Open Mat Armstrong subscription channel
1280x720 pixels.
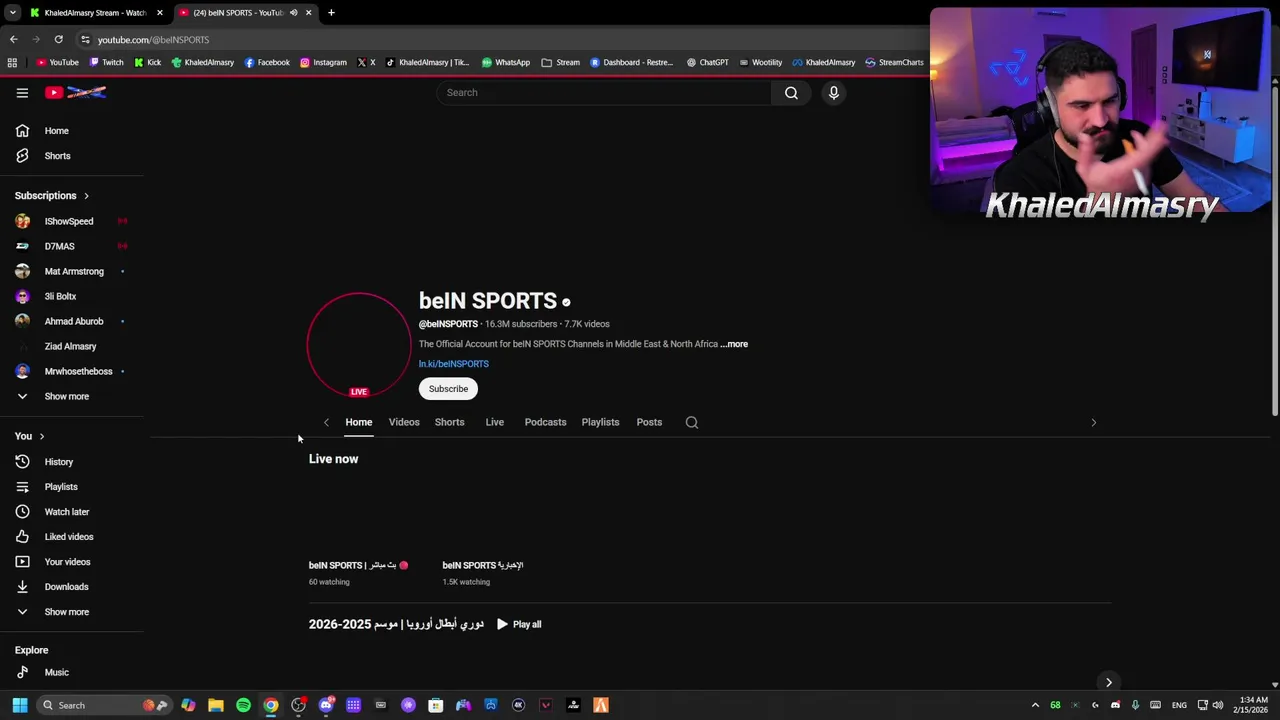click(72, 271)
